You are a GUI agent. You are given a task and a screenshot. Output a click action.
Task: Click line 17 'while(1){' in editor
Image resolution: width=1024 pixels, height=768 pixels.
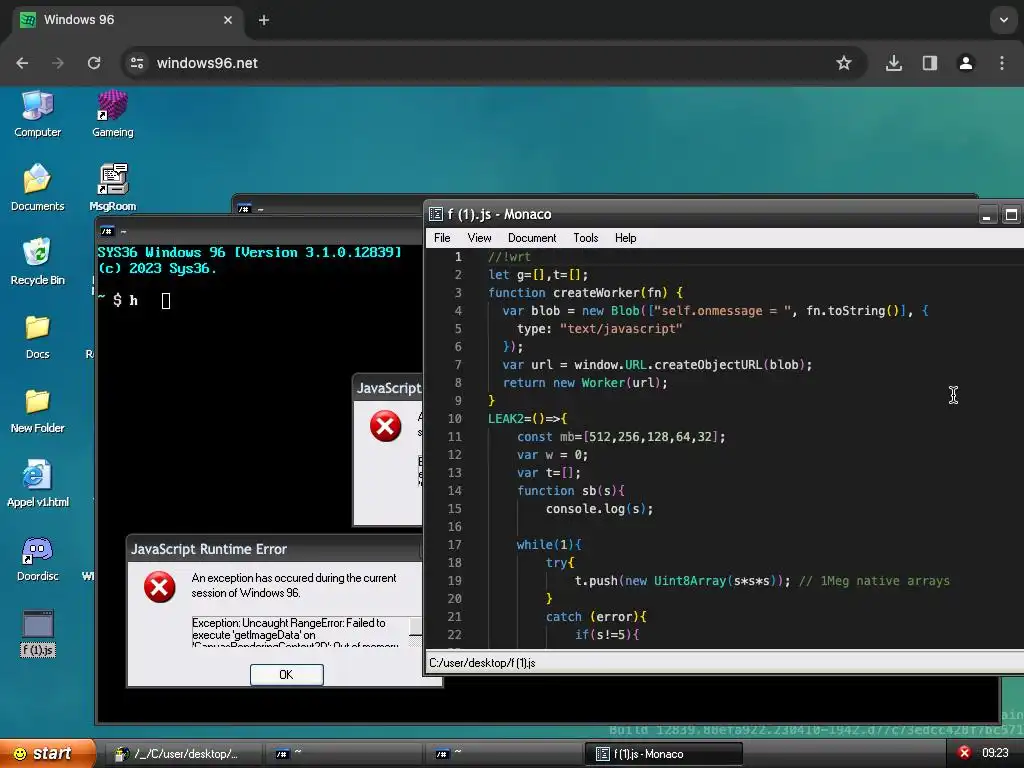(x=549, y=545)
